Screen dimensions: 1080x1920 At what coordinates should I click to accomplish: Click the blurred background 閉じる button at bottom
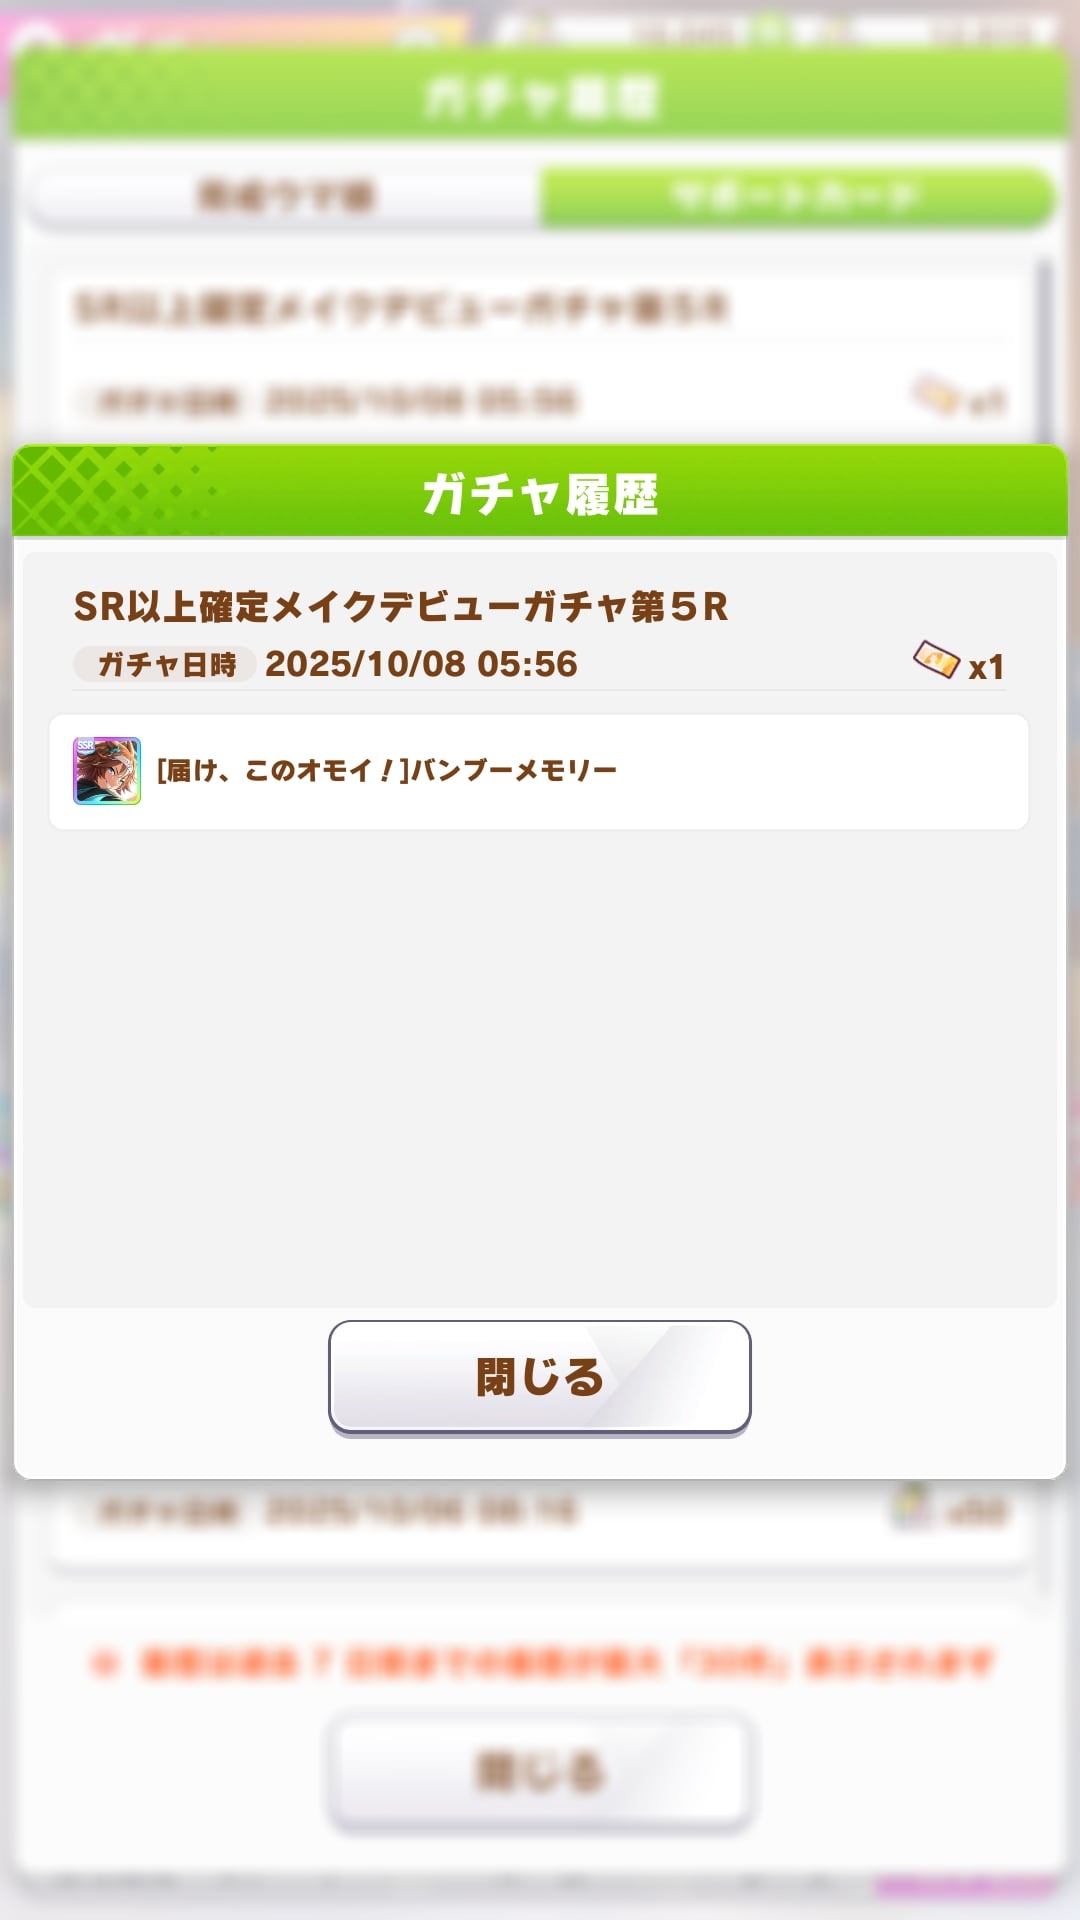tap(540, 1771)
